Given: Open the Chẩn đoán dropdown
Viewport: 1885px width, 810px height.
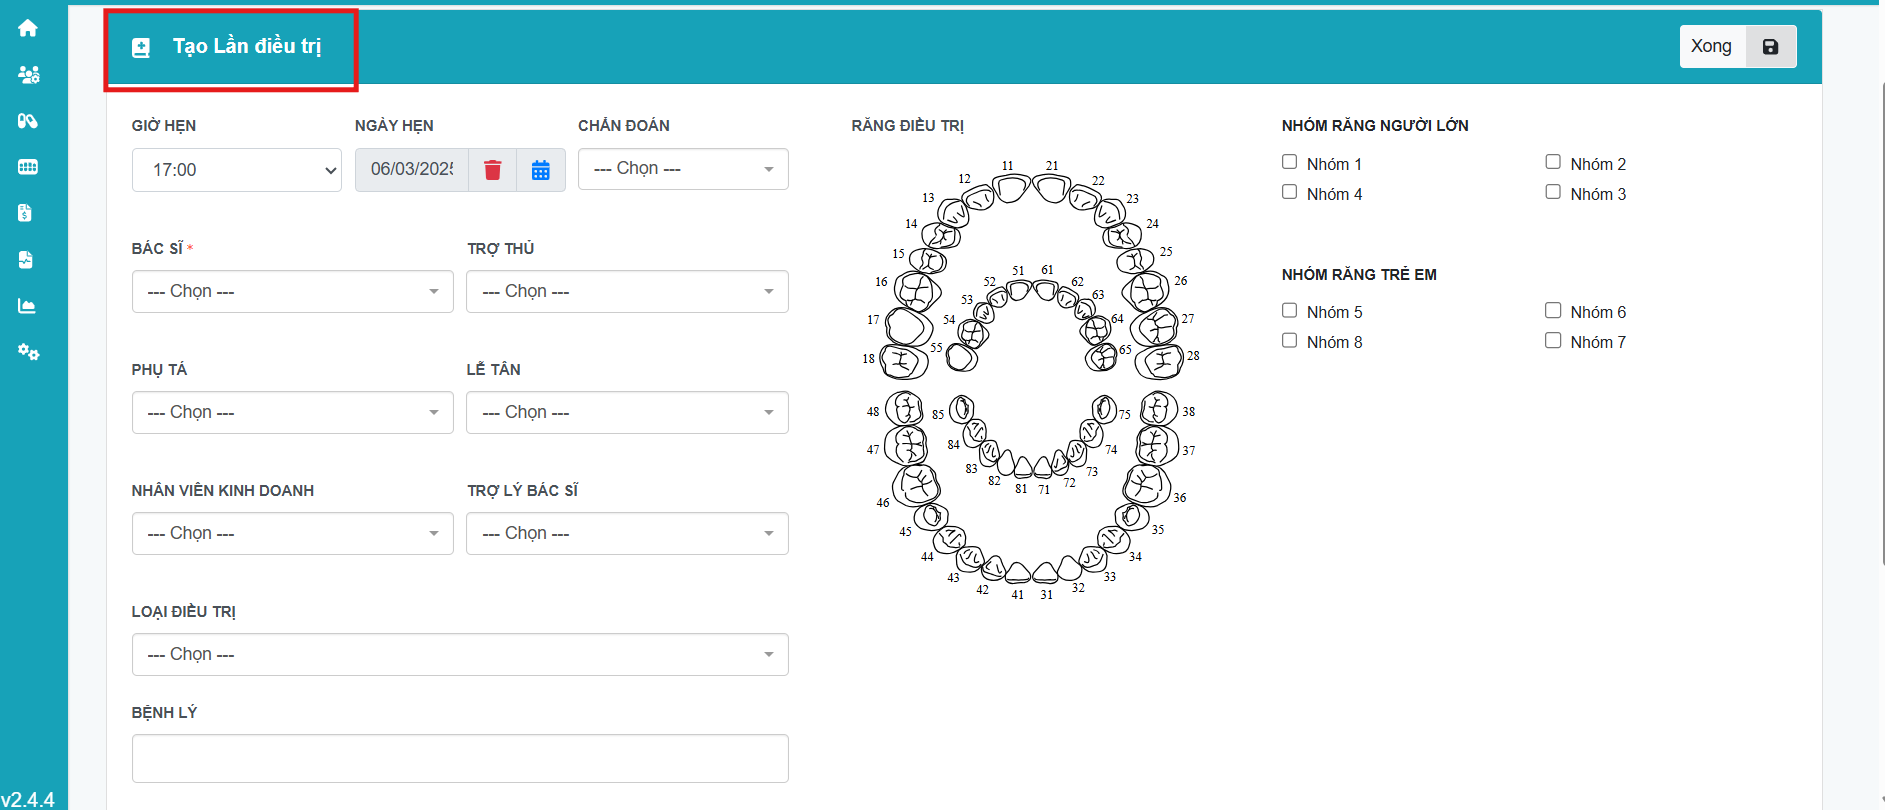Looking at the screenshot, I should tap(683, 169).
